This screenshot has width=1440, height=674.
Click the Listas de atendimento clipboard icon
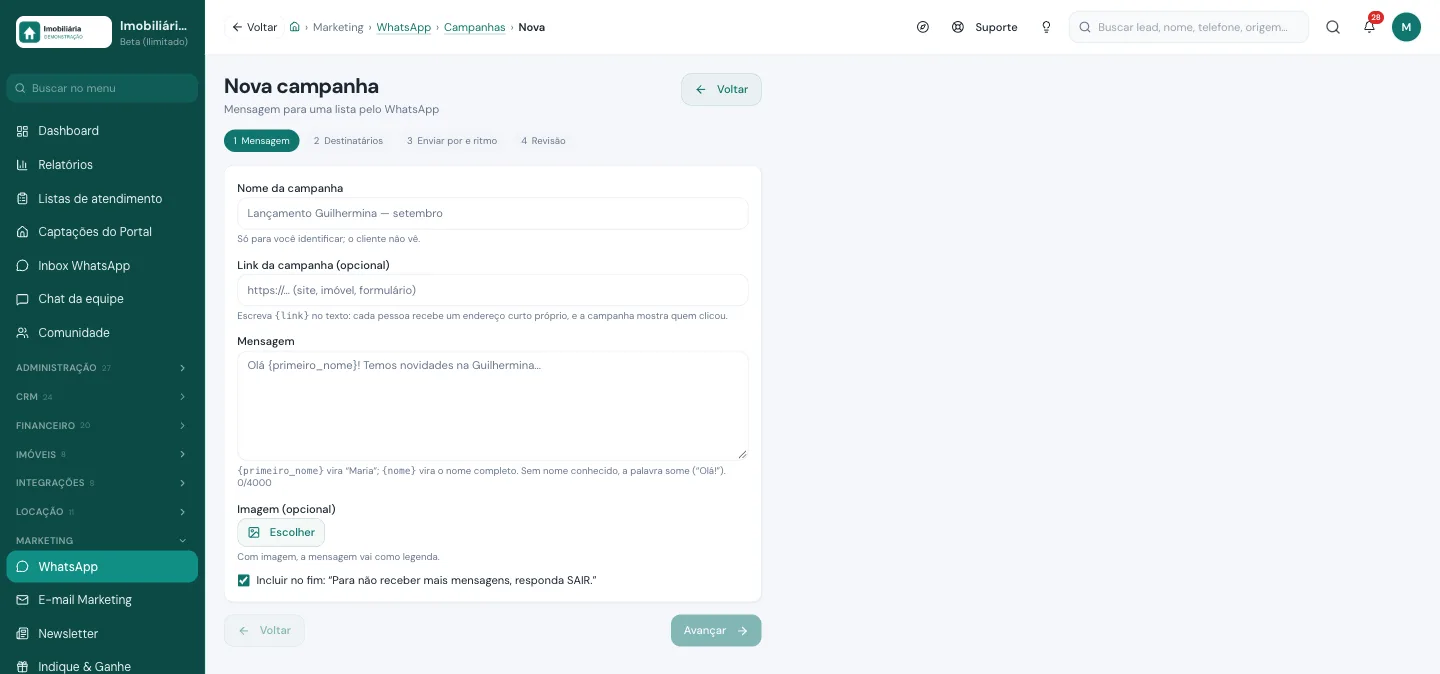23,199
